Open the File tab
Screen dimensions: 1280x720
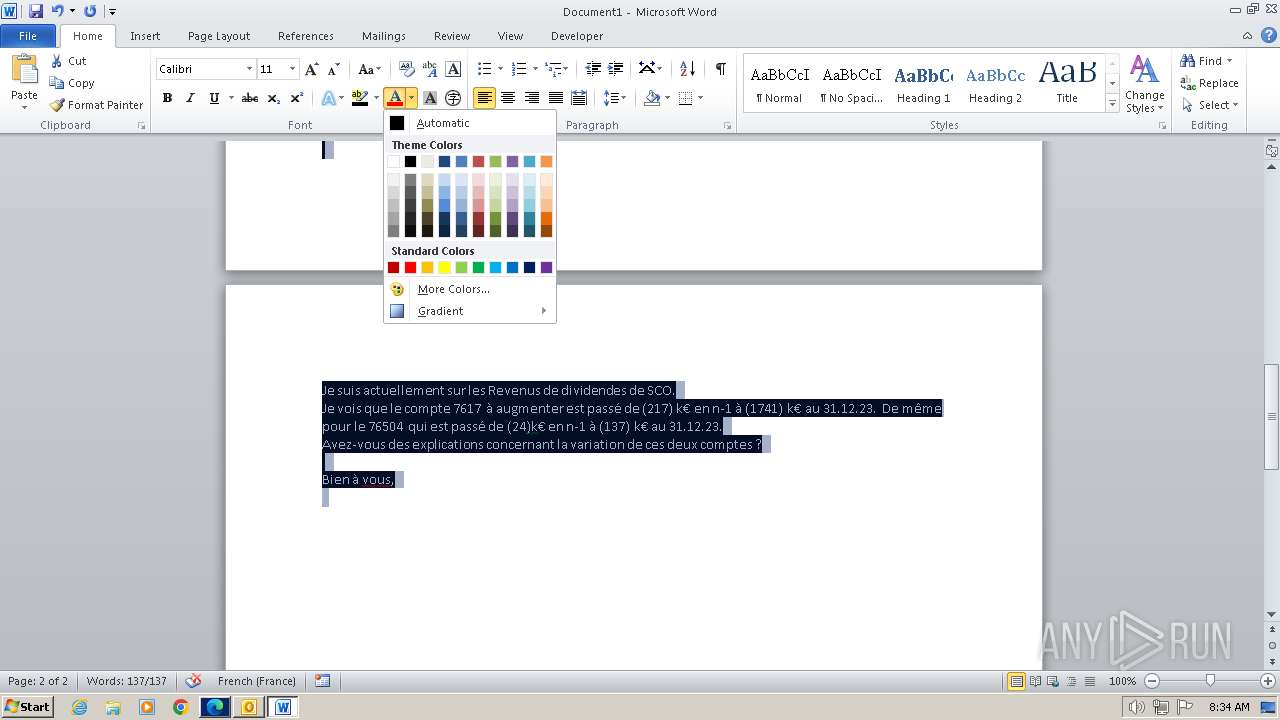pyautogui.click(x=28, y=36)
